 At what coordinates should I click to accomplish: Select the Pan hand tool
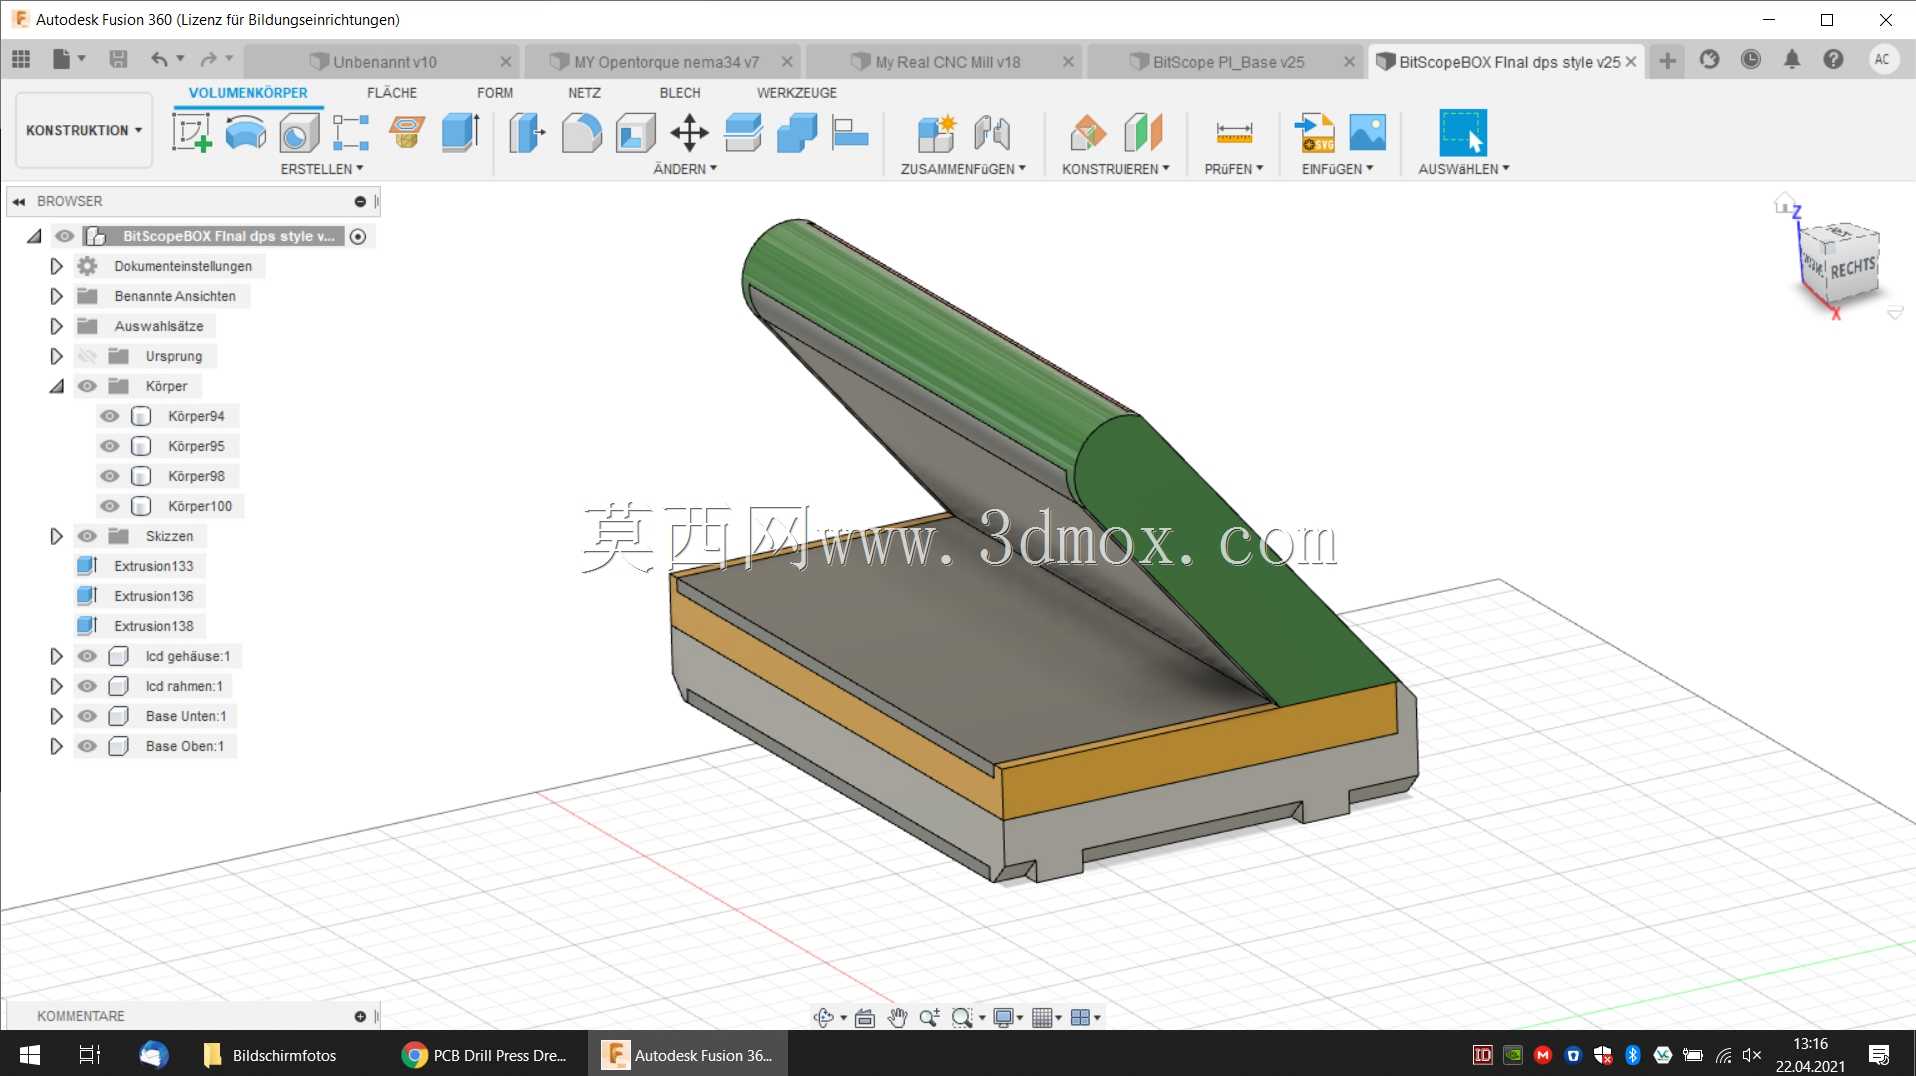[x=897, y=1018]
